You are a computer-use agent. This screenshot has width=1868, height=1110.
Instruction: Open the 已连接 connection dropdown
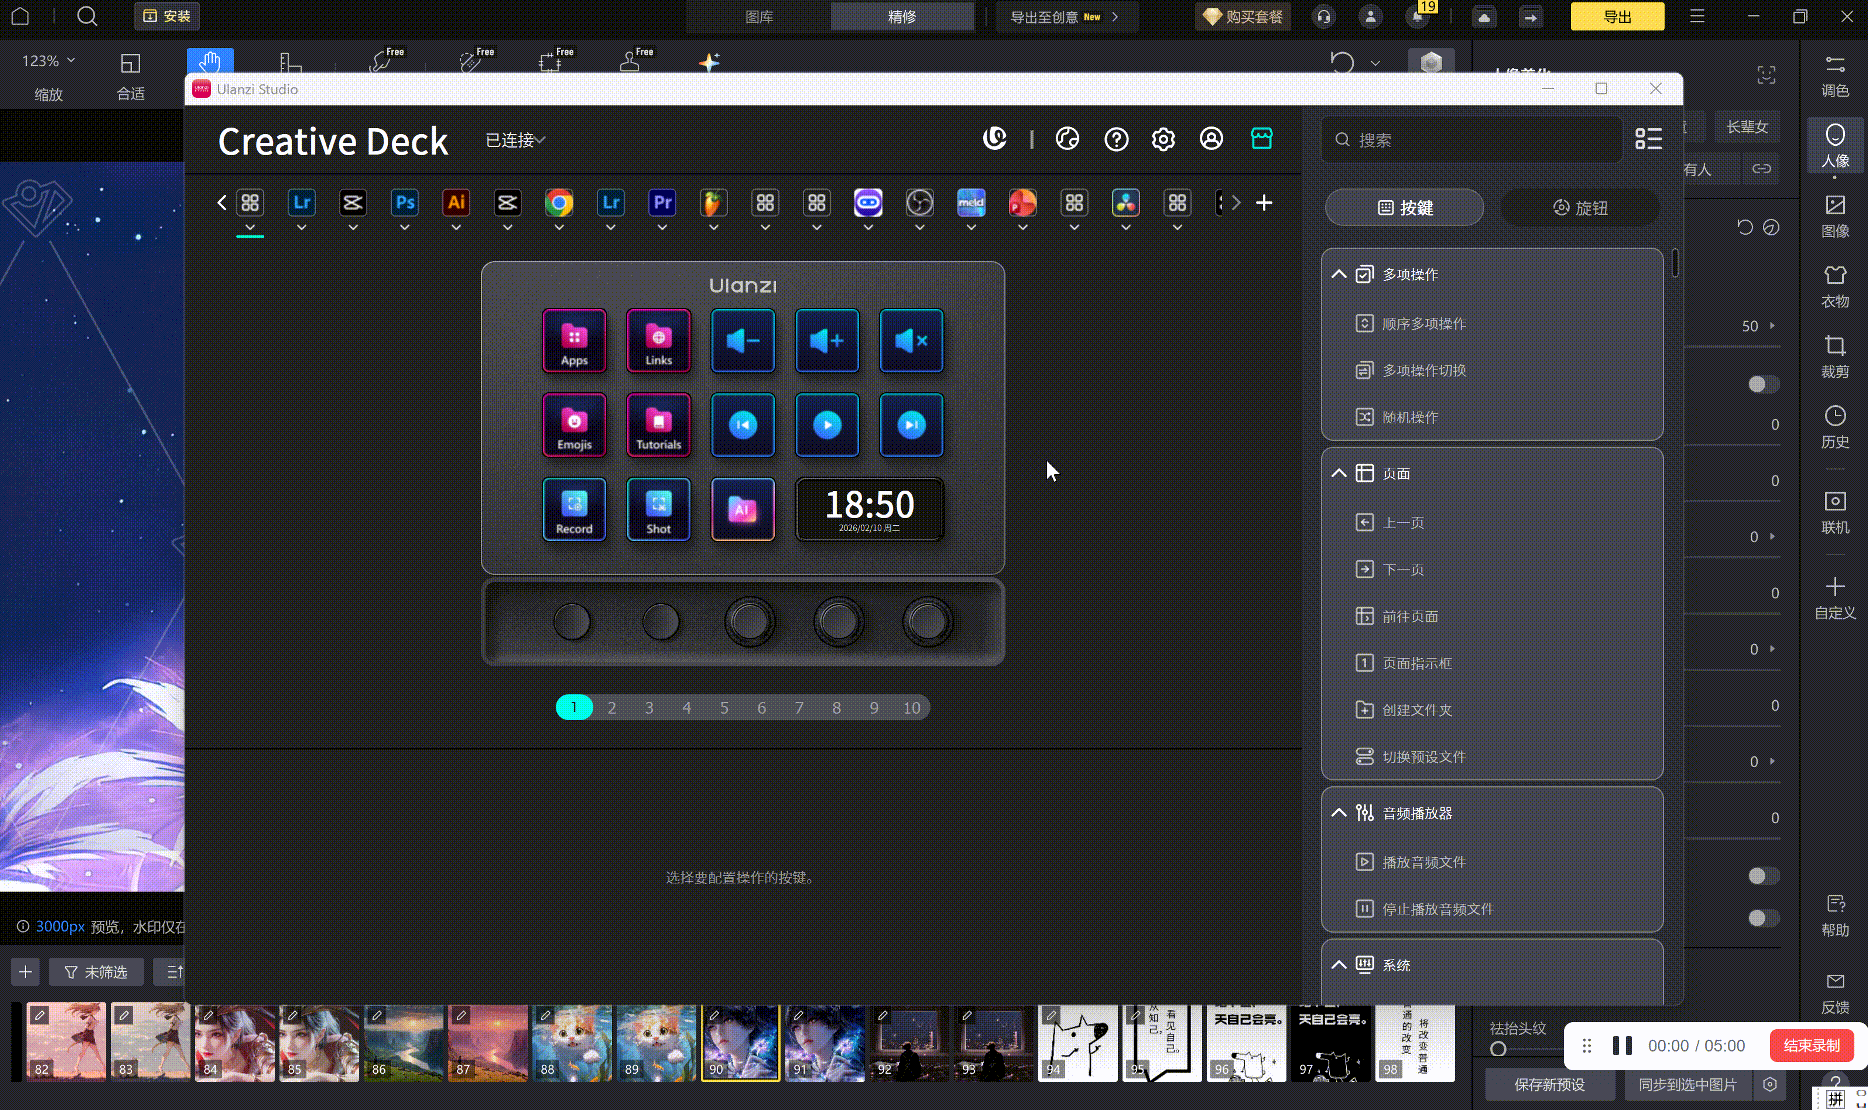pos(515,140)
